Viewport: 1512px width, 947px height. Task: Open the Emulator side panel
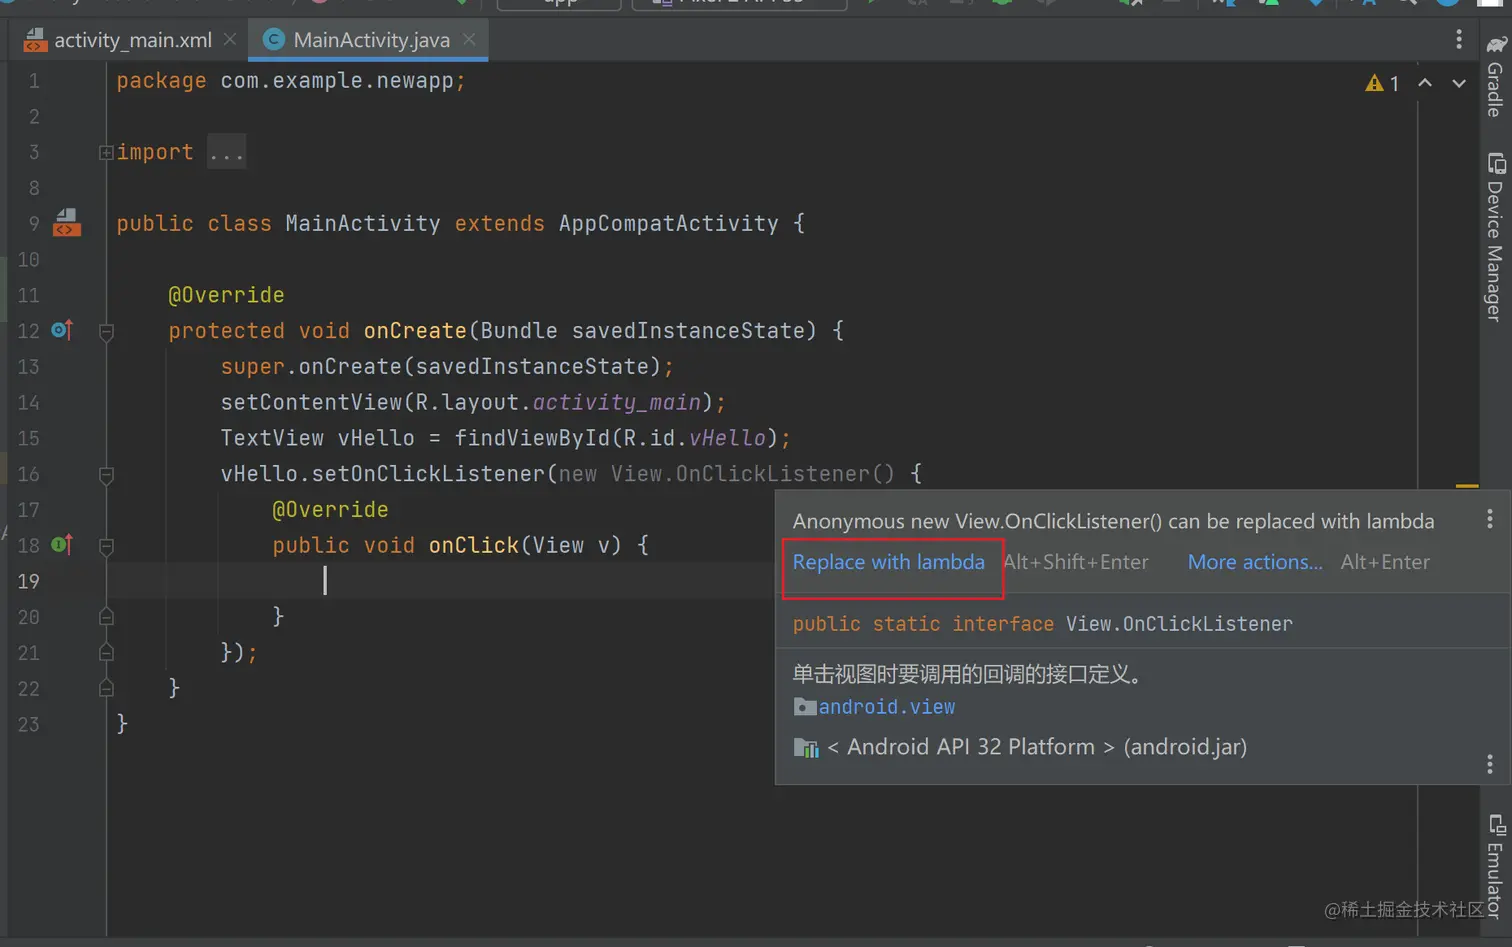coord(1495,866)
